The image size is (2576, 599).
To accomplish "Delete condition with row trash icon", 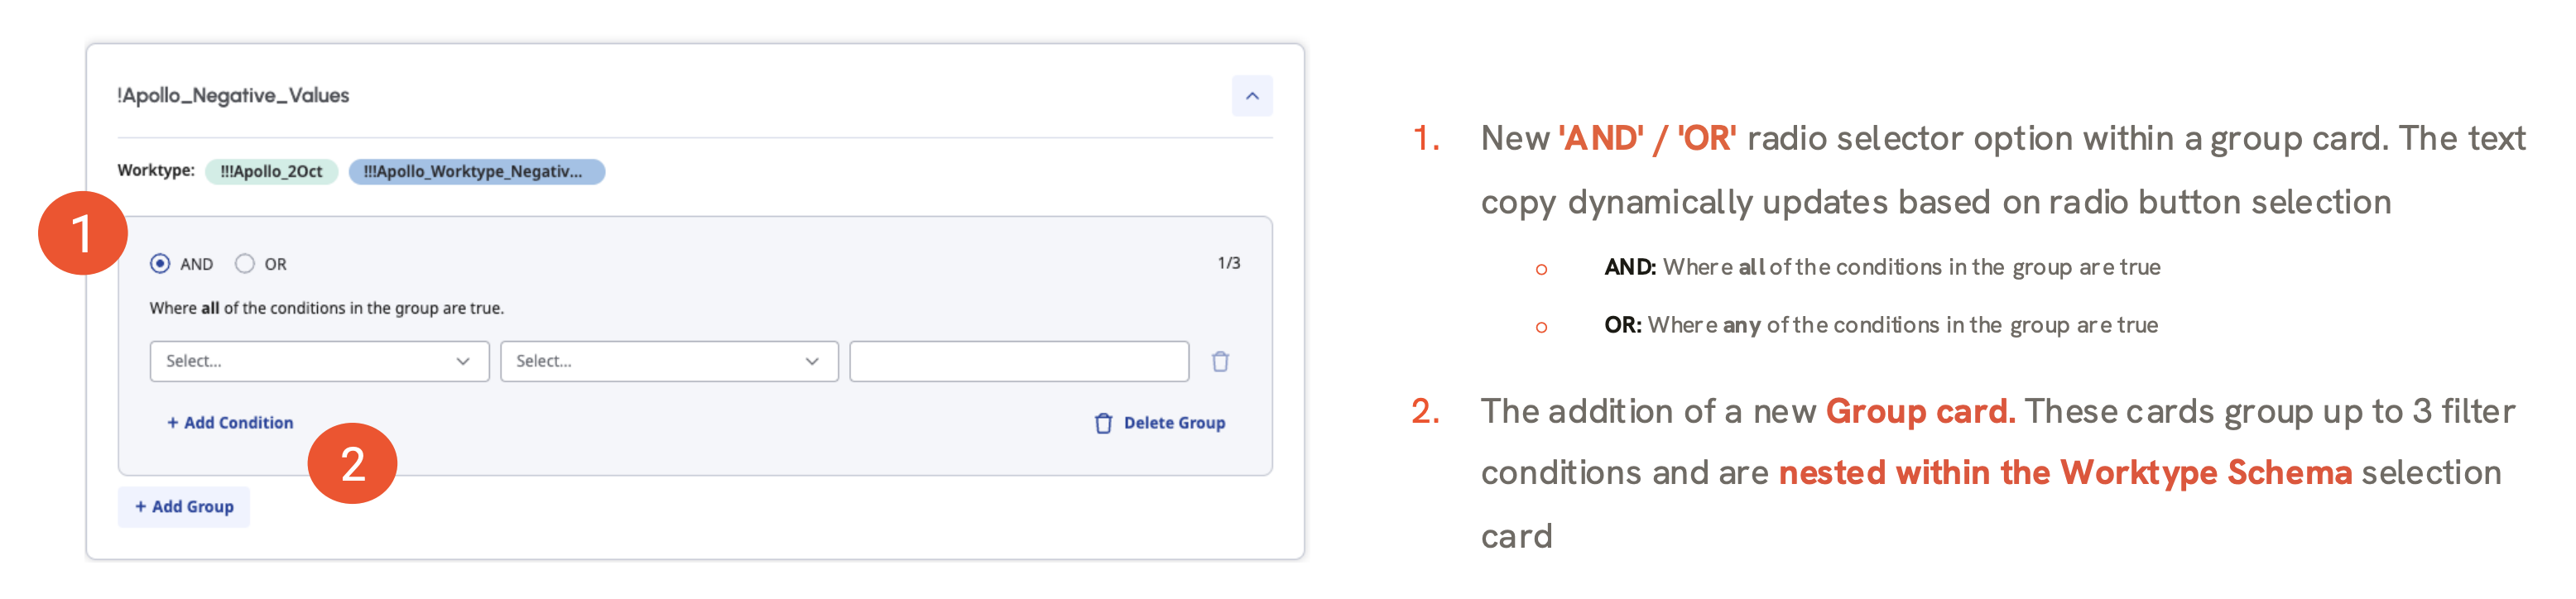I will (x=1220, y=361).
